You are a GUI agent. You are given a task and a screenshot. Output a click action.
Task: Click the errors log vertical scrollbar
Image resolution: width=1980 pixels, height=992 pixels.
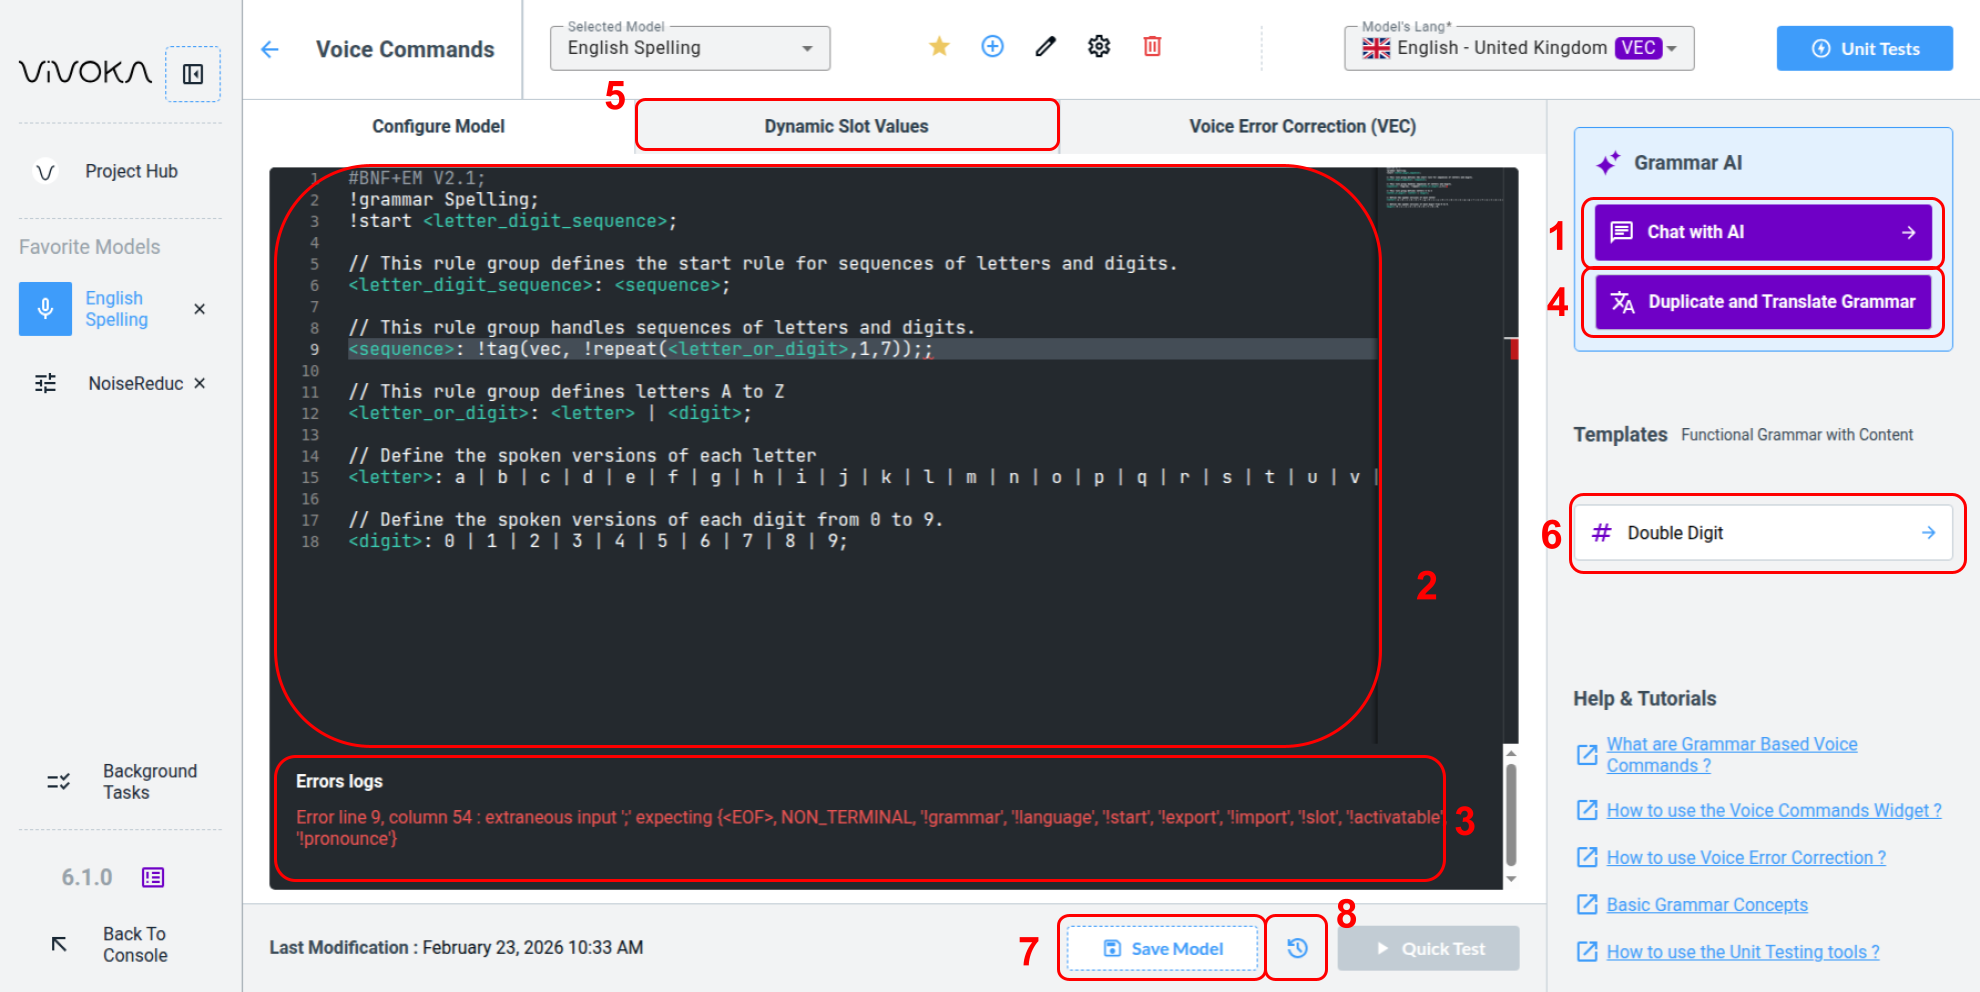tap(1511, 815)
